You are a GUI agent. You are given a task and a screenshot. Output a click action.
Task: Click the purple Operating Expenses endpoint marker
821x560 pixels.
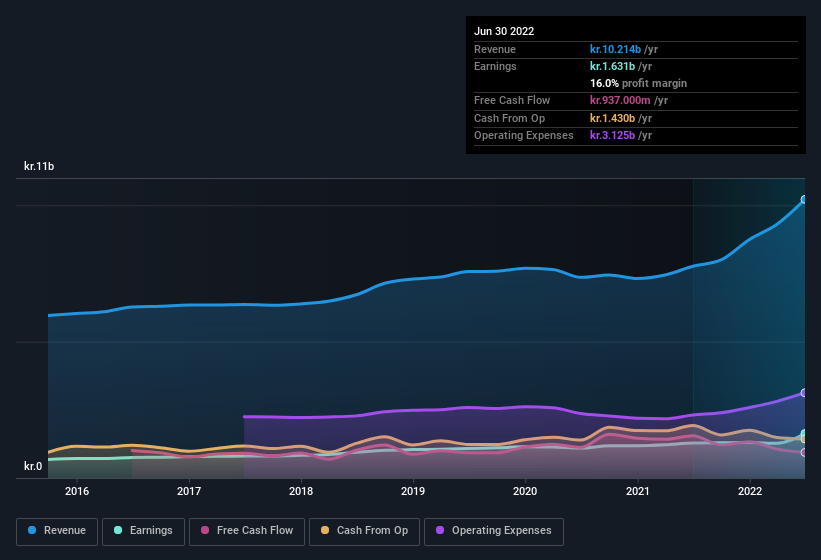click(x=803, y=393)
